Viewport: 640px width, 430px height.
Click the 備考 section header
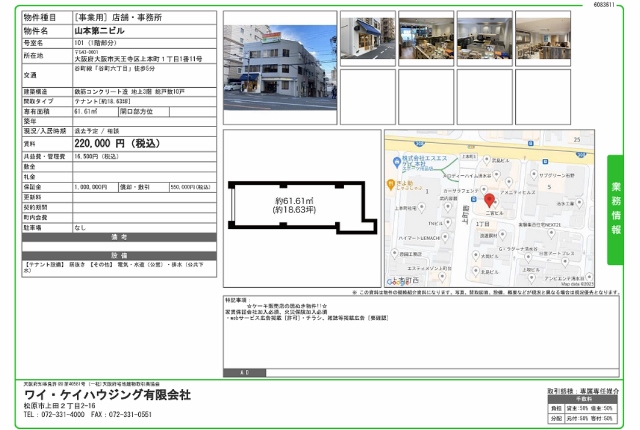tap(119, 237)
